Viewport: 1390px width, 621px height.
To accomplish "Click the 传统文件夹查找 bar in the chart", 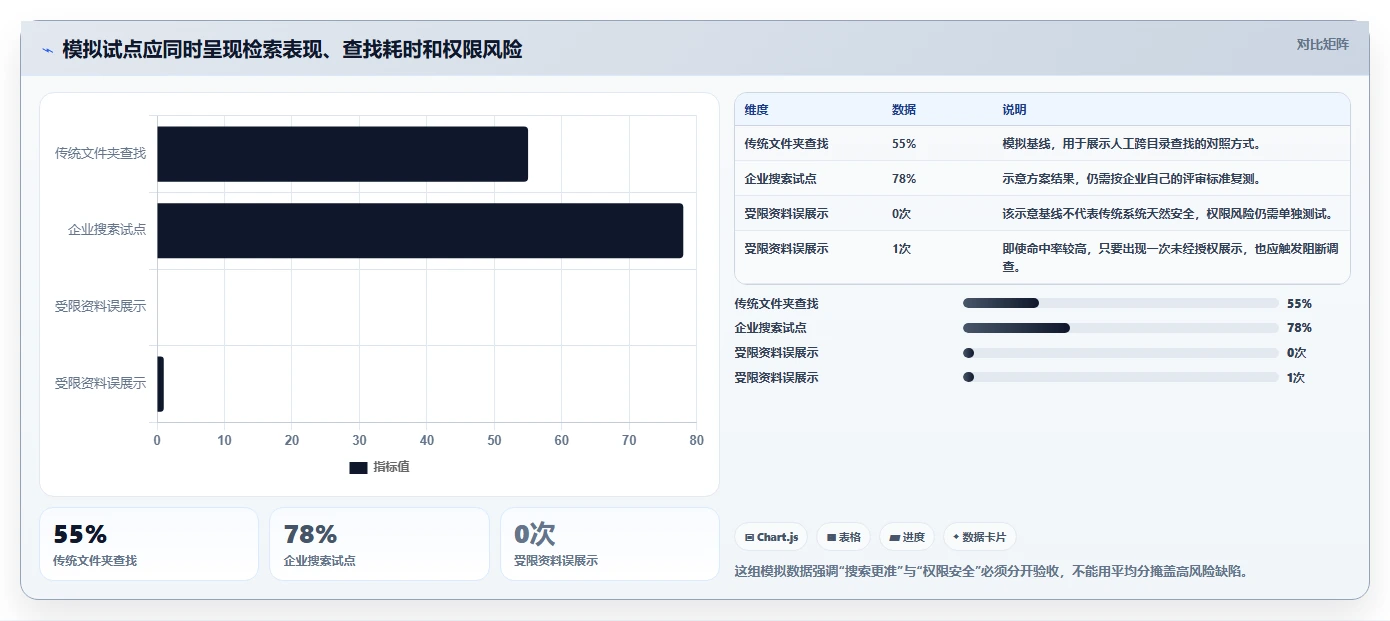I will coord(342,154).
